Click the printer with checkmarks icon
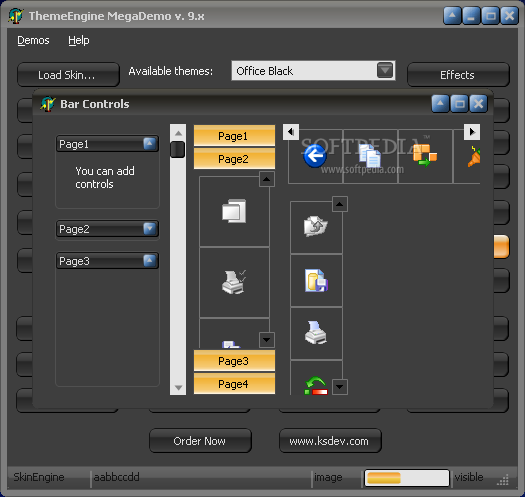This screenshot has width=525, height=497. (234, 282)
